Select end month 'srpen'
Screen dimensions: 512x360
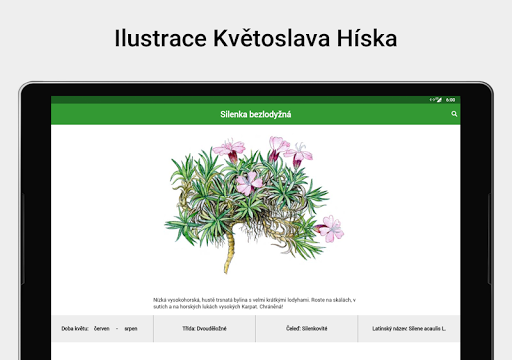(131, 329)
